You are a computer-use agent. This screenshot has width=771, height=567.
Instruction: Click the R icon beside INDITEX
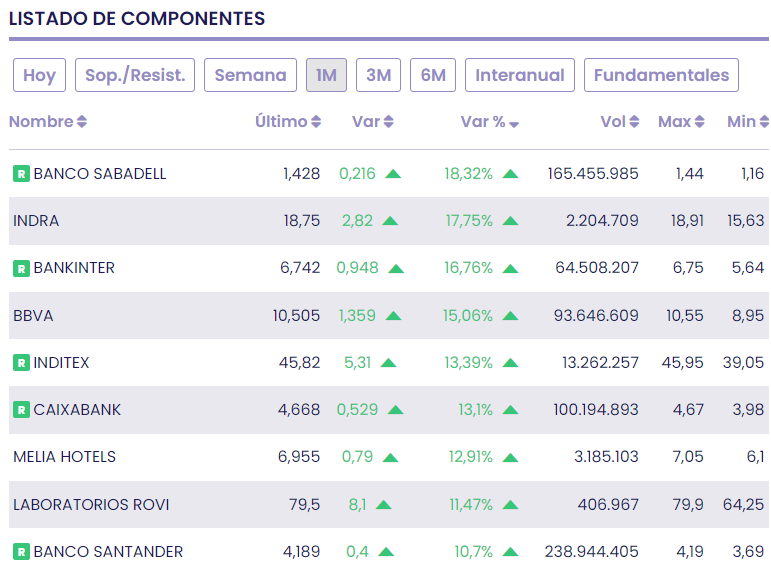21,363
